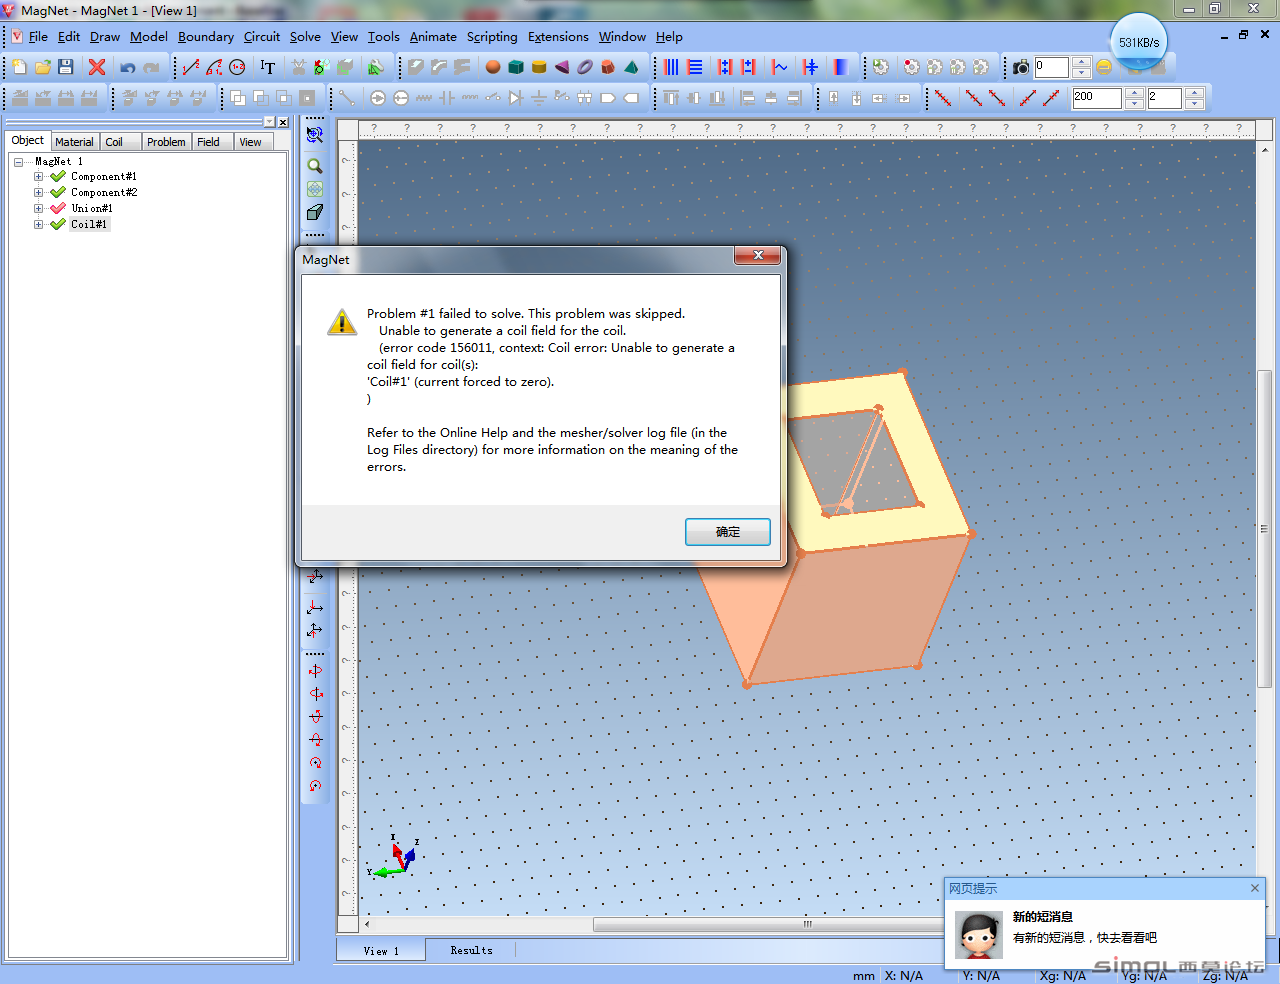This screenshot has width=1280, height=984.
Task: Insert a teal block primitive
Action: click(x=516, y=67)
